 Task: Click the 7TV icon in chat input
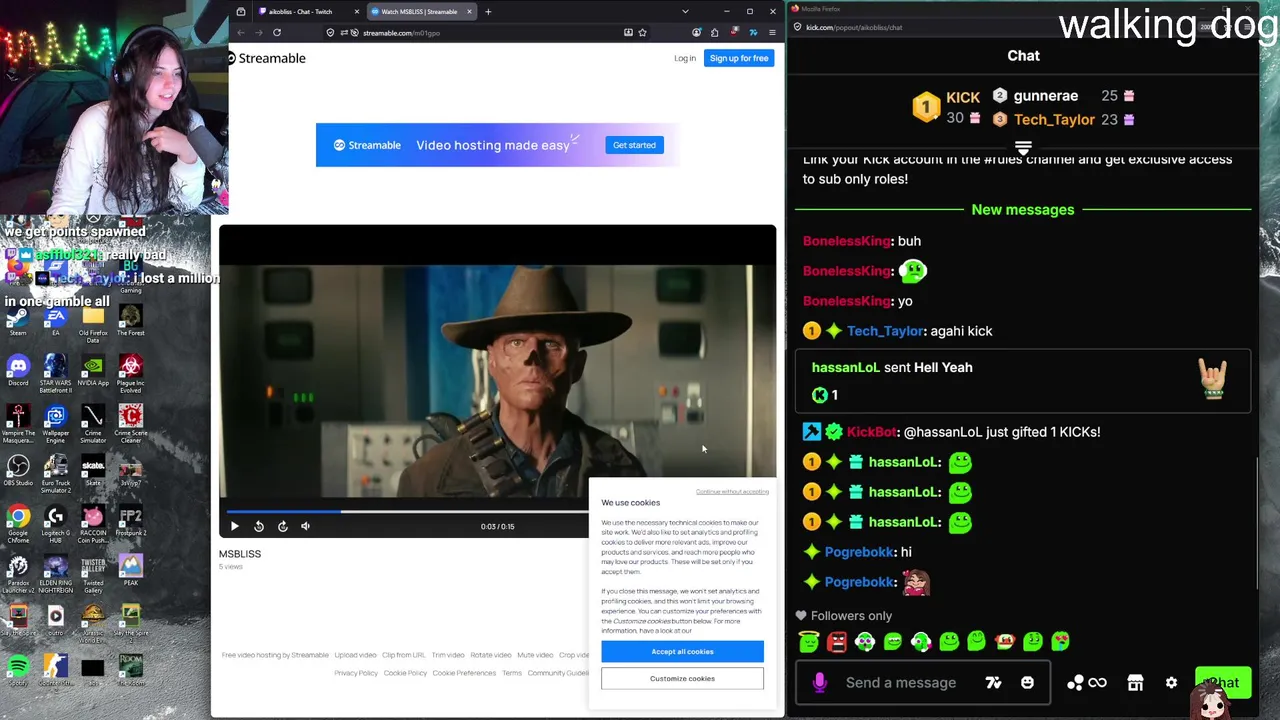[x=993, y=683]
